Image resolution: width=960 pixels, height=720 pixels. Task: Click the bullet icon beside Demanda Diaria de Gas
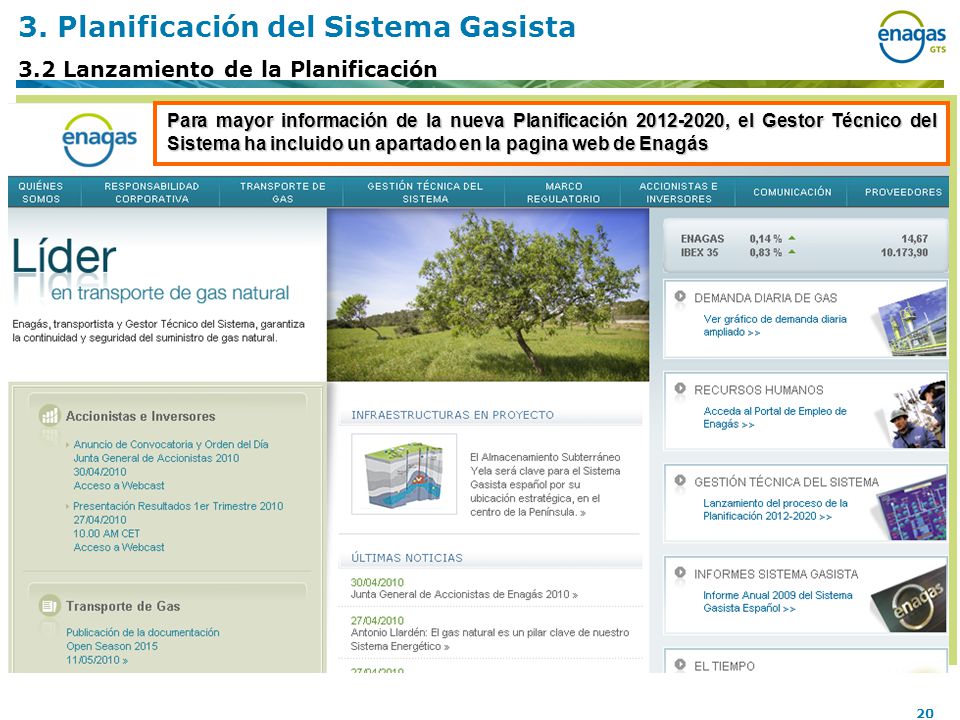click(680, 296)
